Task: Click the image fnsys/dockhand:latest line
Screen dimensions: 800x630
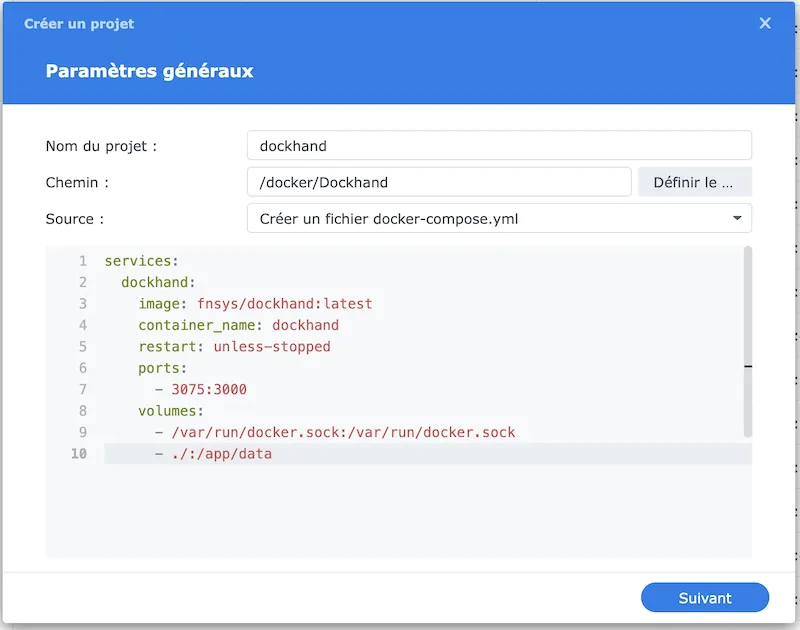Action: (x=255, y=304)
